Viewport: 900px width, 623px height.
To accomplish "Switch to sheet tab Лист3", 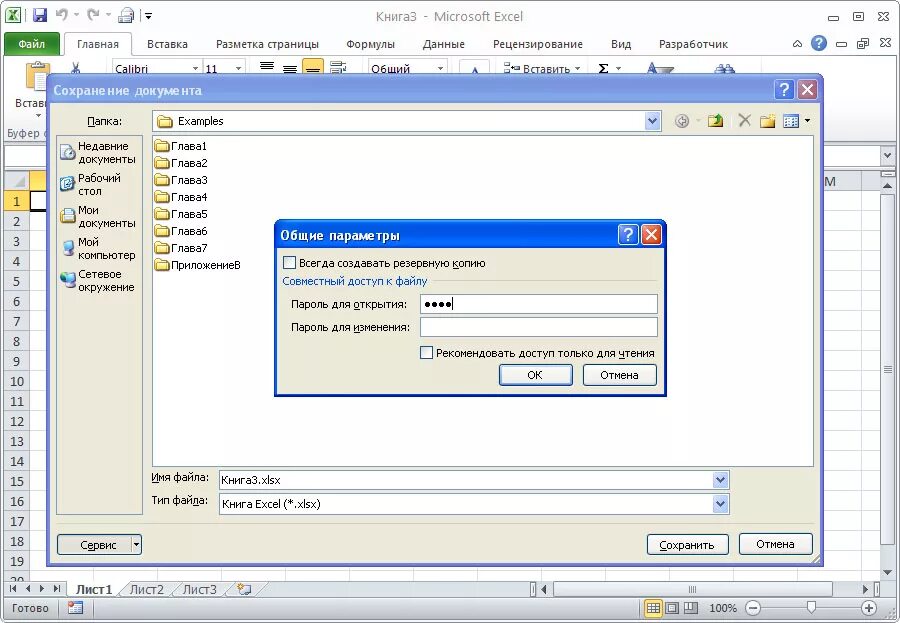I will (x=200, y=589).
